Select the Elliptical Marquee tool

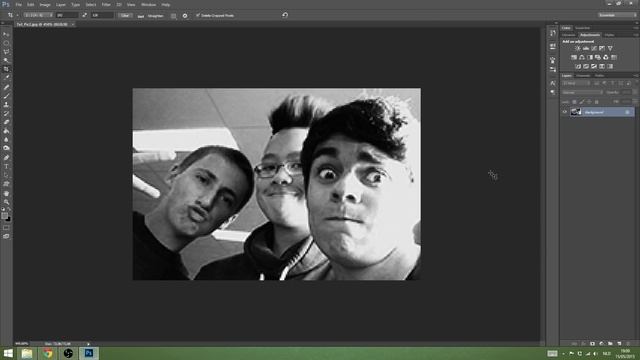6,43
